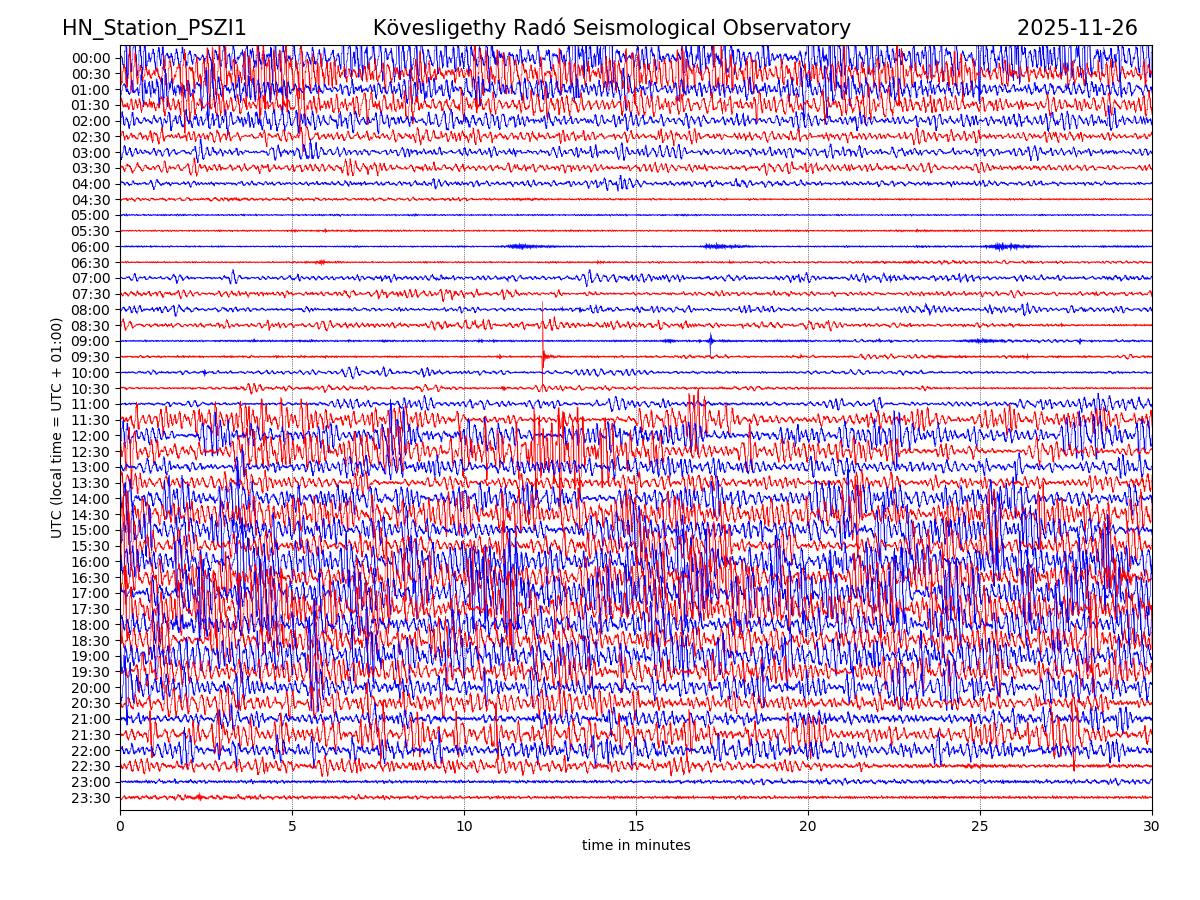The image size is (1200, 900).
Task: Click the blue spike on the 09:00 trace
Action: (711, 341)
